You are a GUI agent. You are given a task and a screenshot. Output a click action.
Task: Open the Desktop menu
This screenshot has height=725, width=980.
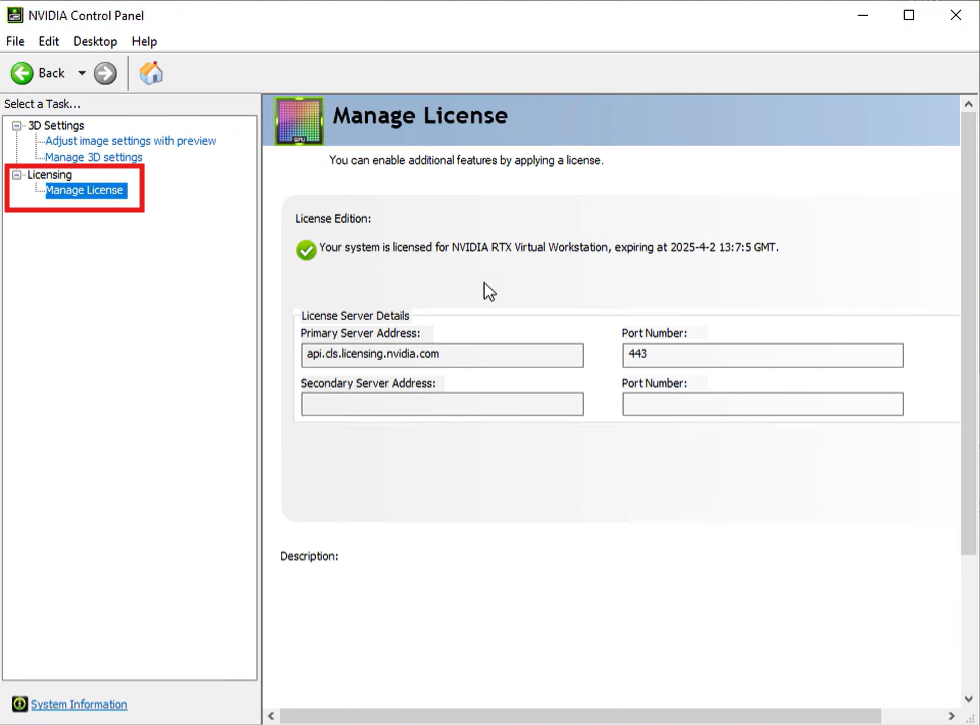click(x=94, y=41)
